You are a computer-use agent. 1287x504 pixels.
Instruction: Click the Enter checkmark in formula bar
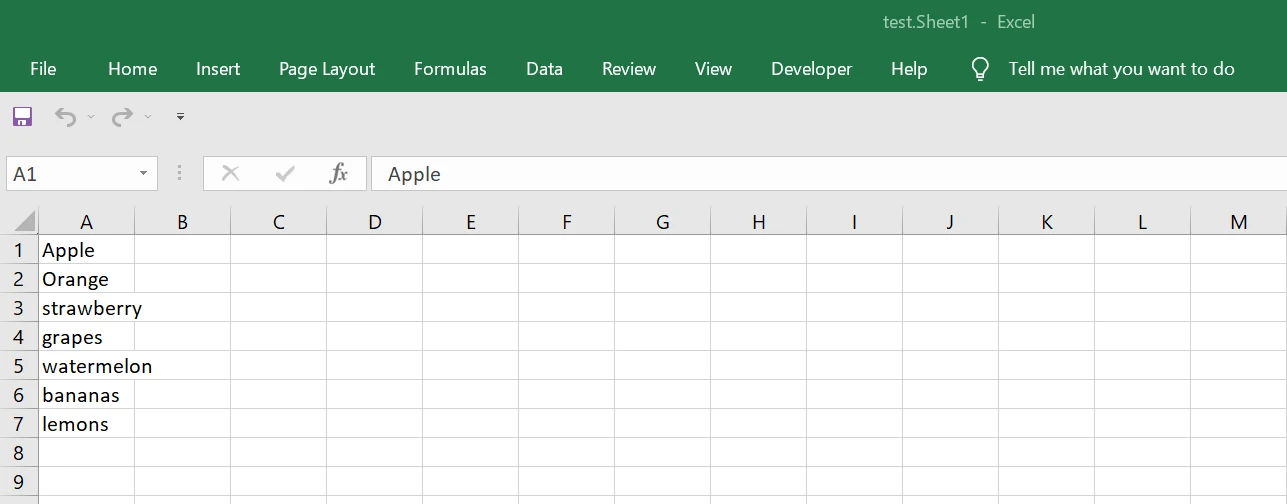coord(285,174)
